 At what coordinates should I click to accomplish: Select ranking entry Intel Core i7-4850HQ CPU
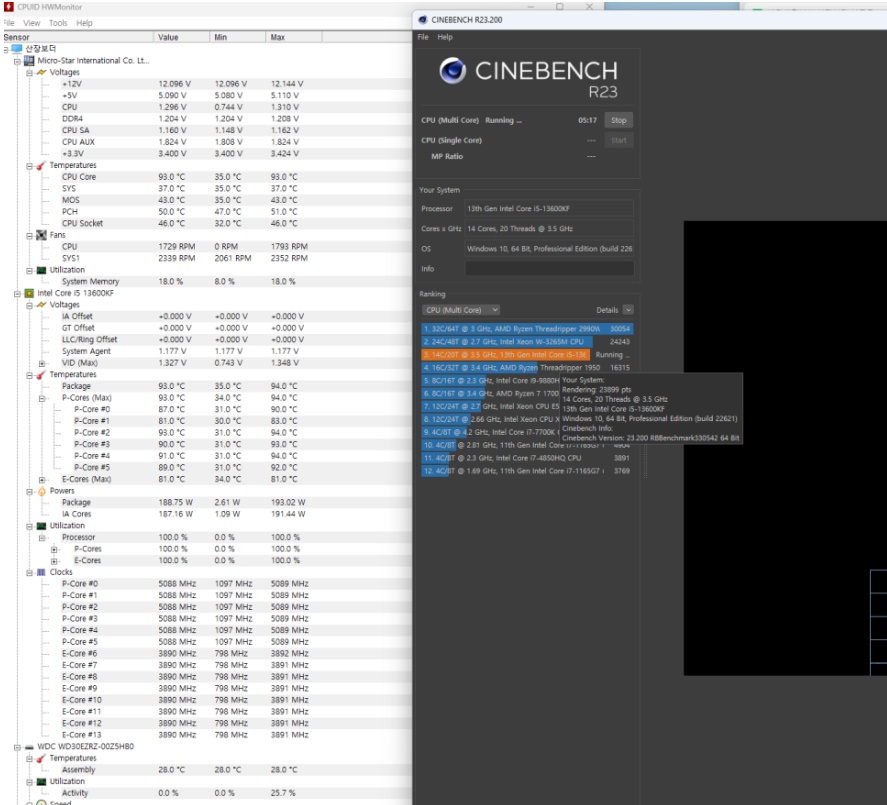(x=527, y=458)
